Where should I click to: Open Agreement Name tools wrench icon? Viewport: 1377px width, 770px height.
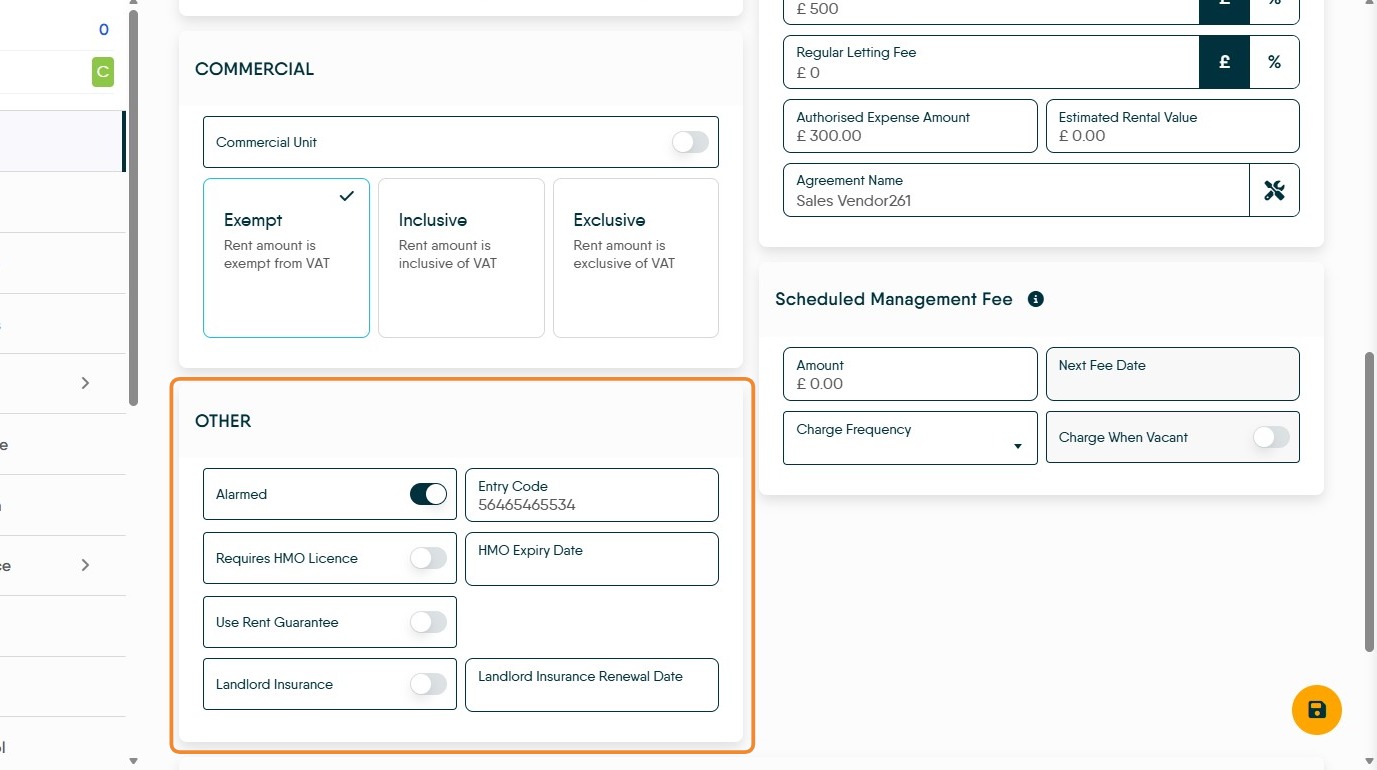(1274, 190)
